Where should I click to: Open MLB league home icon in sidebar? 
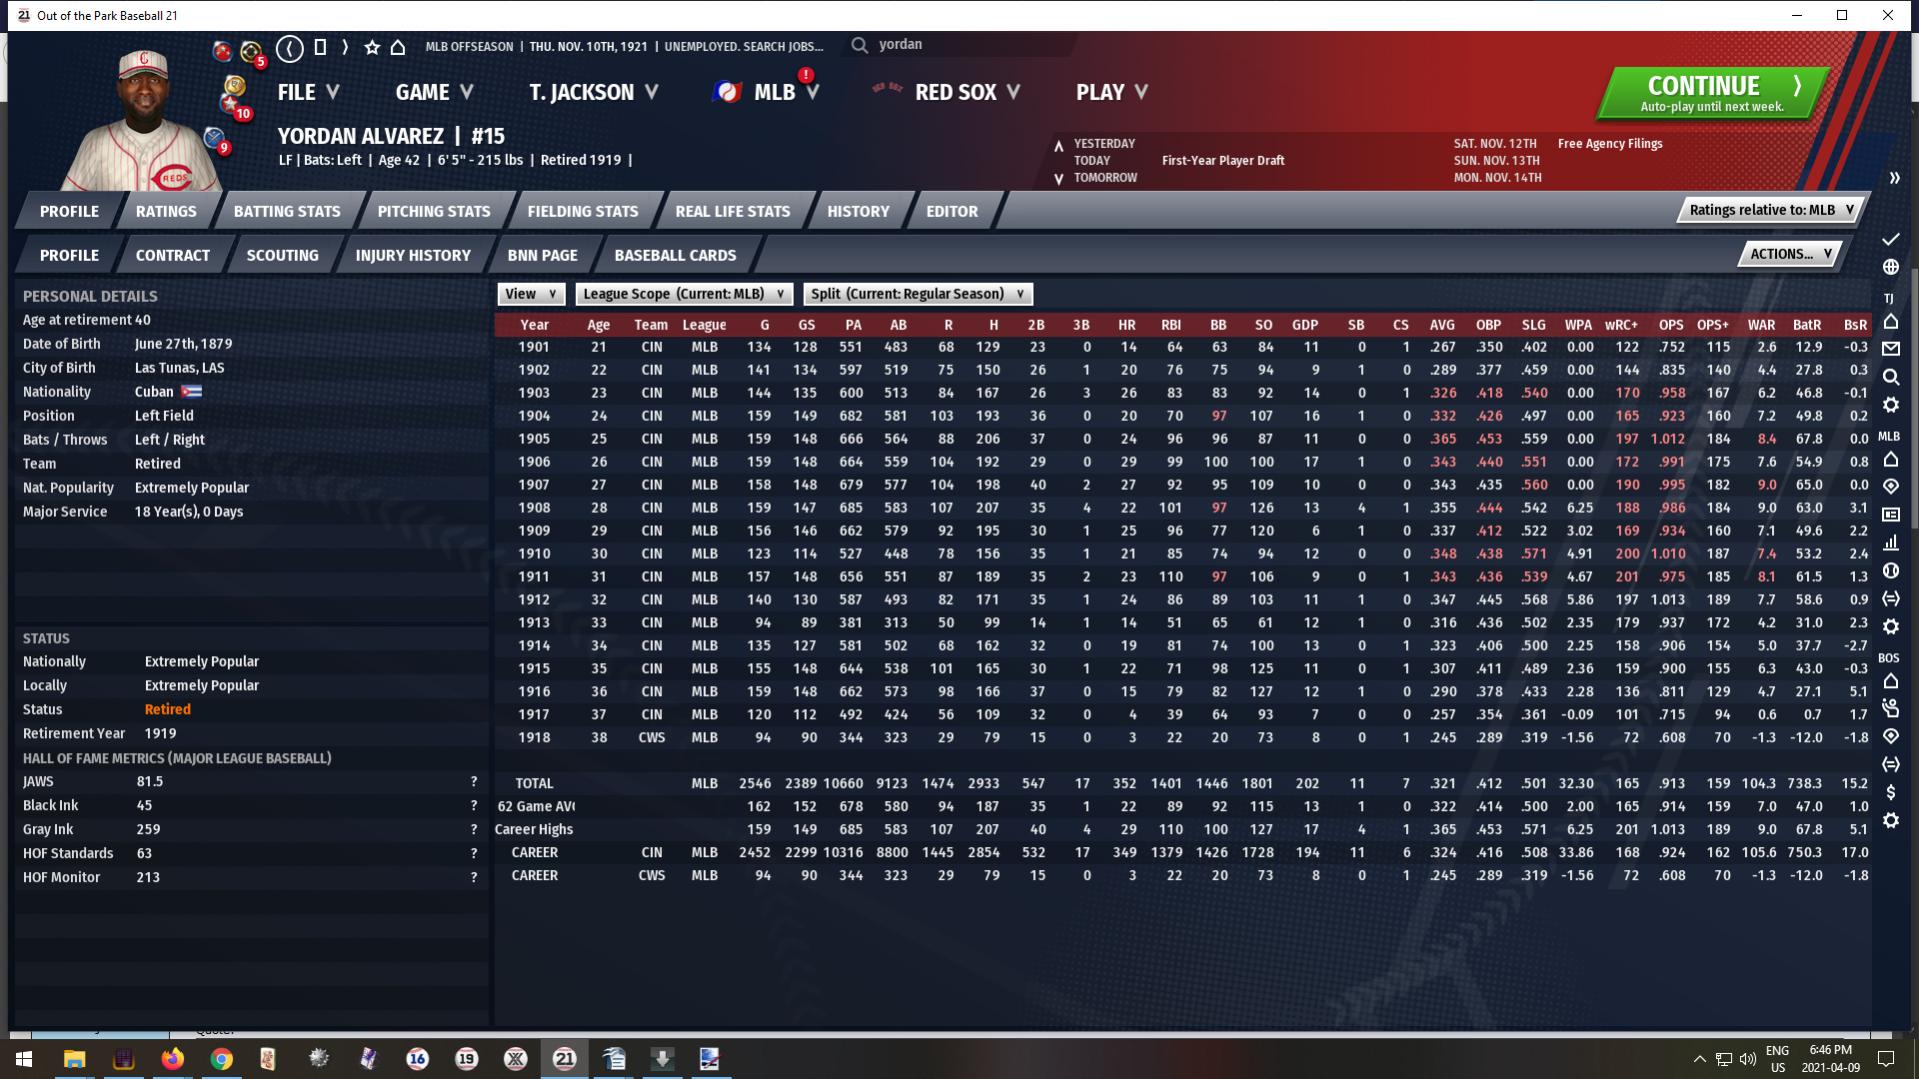[1890, 460]
